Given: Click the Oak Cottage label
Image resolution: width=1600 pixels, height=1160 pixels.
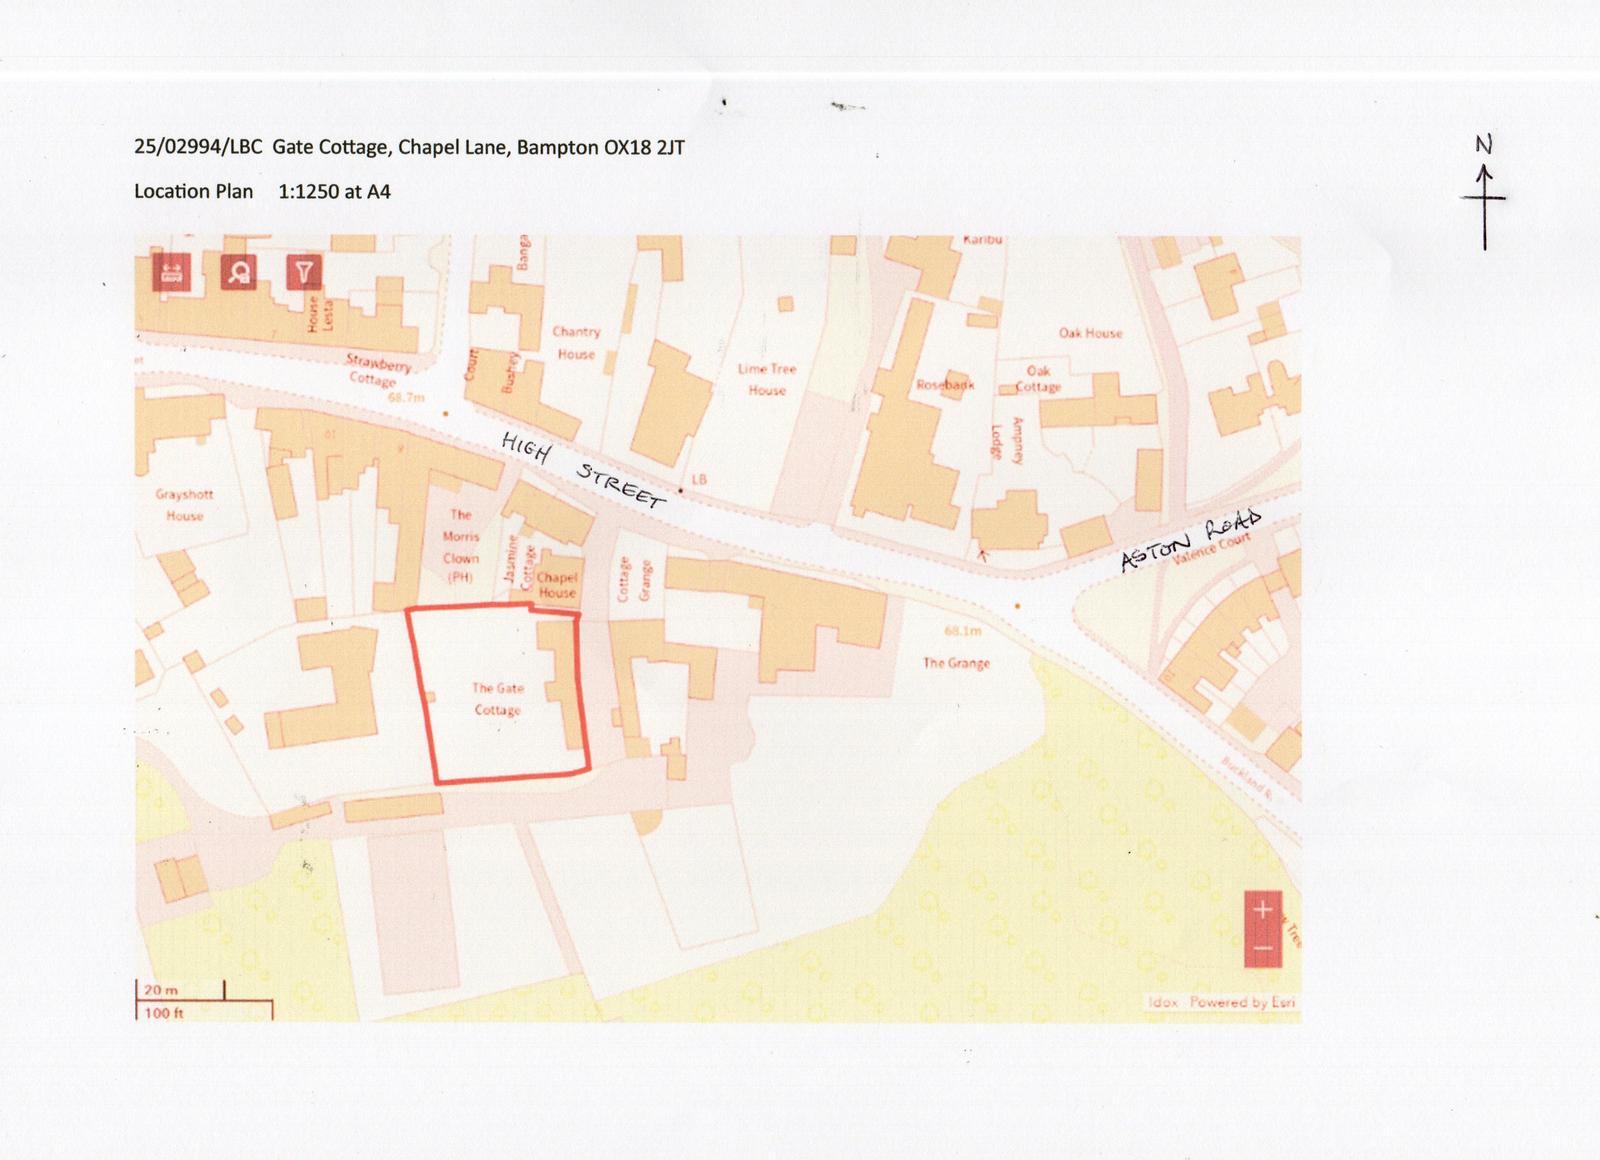Looking at the screenshot, I should [1039, 379].
